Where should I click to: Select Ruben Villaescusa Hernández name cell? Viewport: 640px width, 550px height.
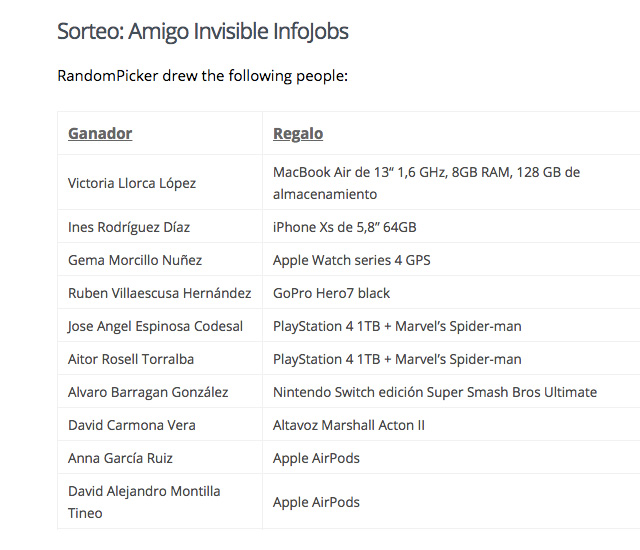(x=160, y=293)
